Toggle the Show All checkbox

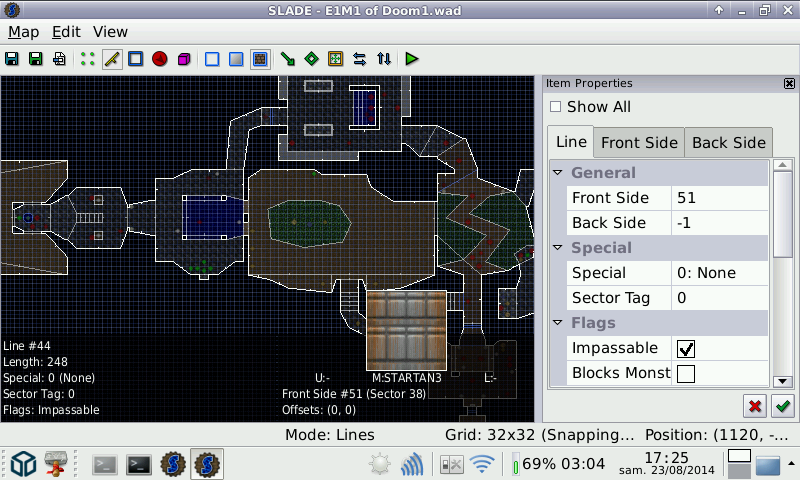[x=556, y=107]
